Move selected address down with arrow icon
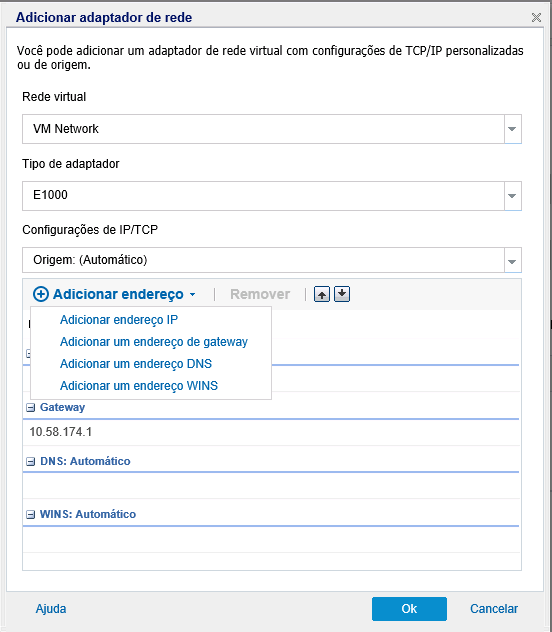This screenshot has height=632, width=552. click(342, 294)
